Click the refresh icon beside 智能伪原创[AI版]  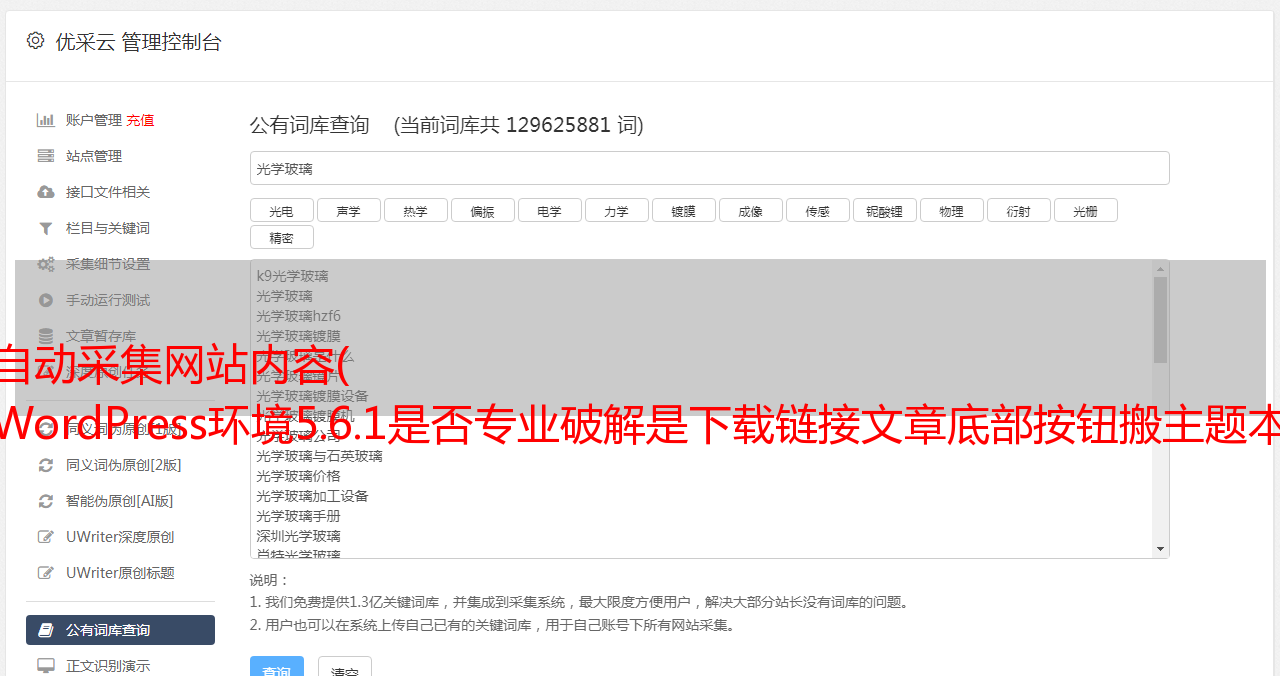point(46,501)
